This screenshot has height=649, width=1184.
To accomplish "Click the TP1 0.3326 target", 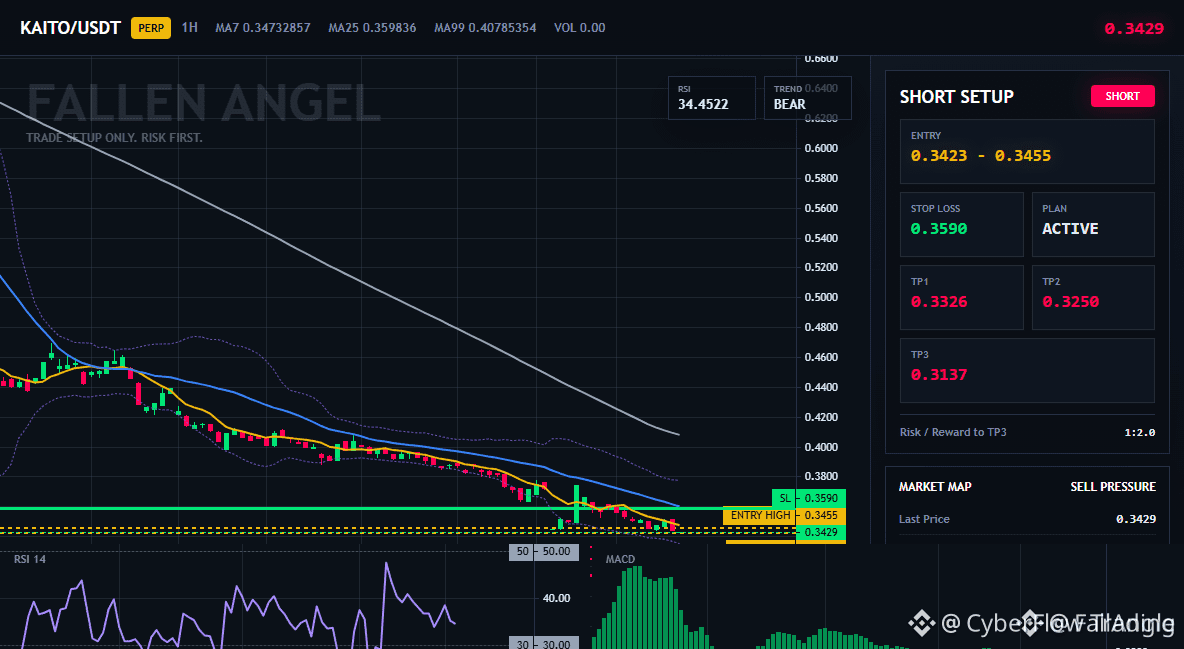I will pos(961,297).
